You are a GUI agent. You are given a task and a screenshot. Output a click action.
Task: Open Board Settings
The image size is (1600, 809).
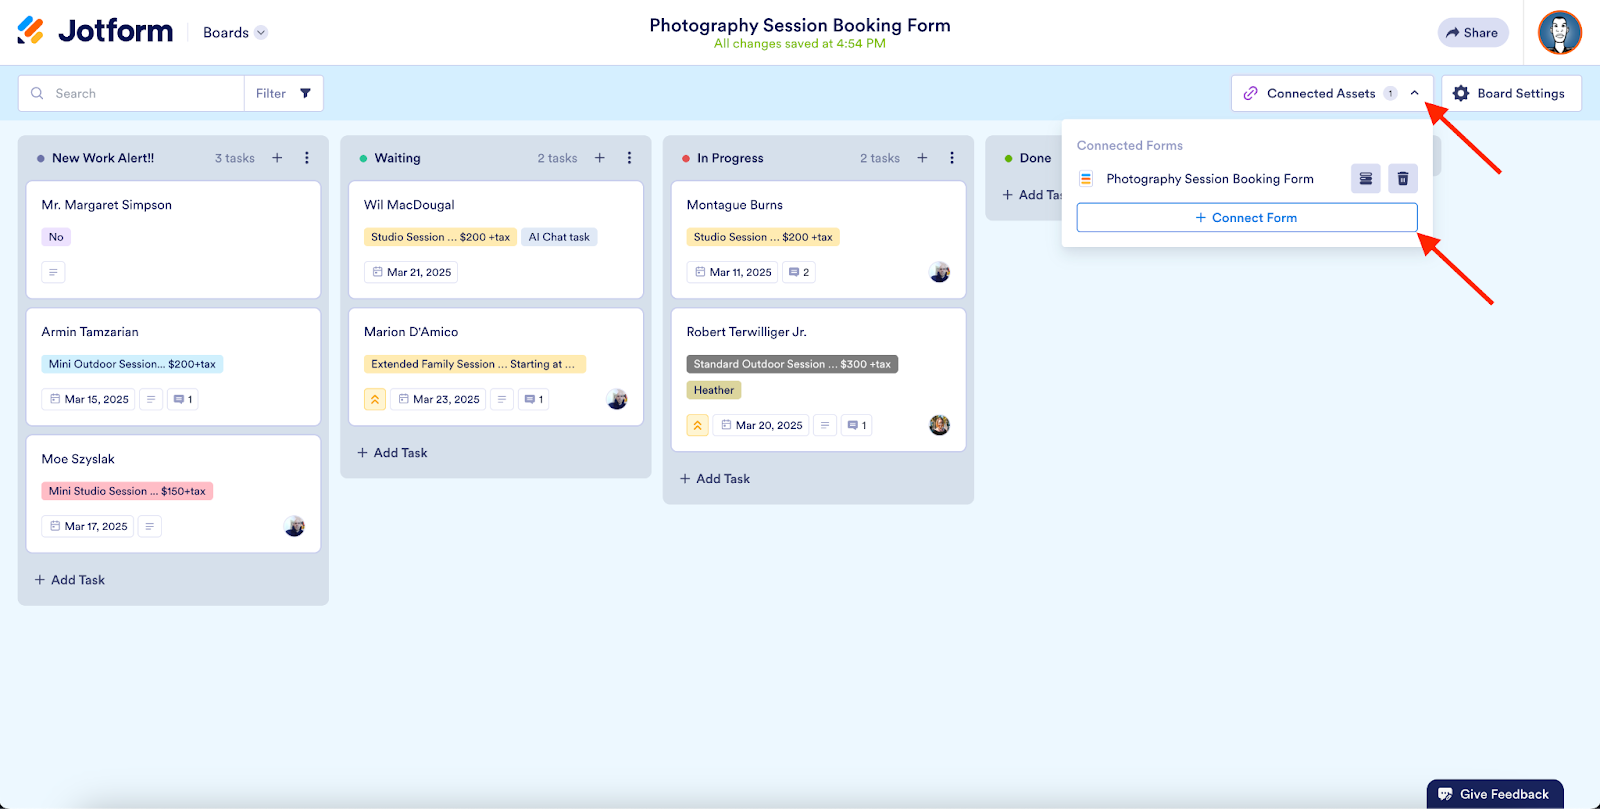coord(1510,93)
